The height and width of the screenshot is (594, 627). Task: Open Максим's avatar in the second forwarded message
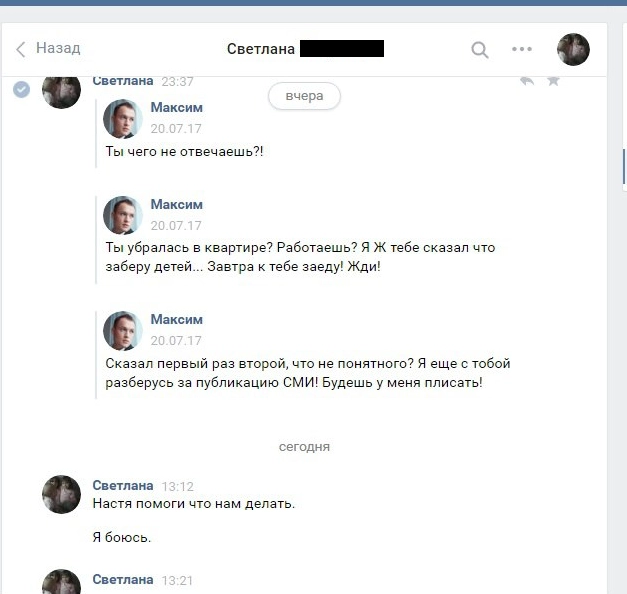tap(123, 215)
